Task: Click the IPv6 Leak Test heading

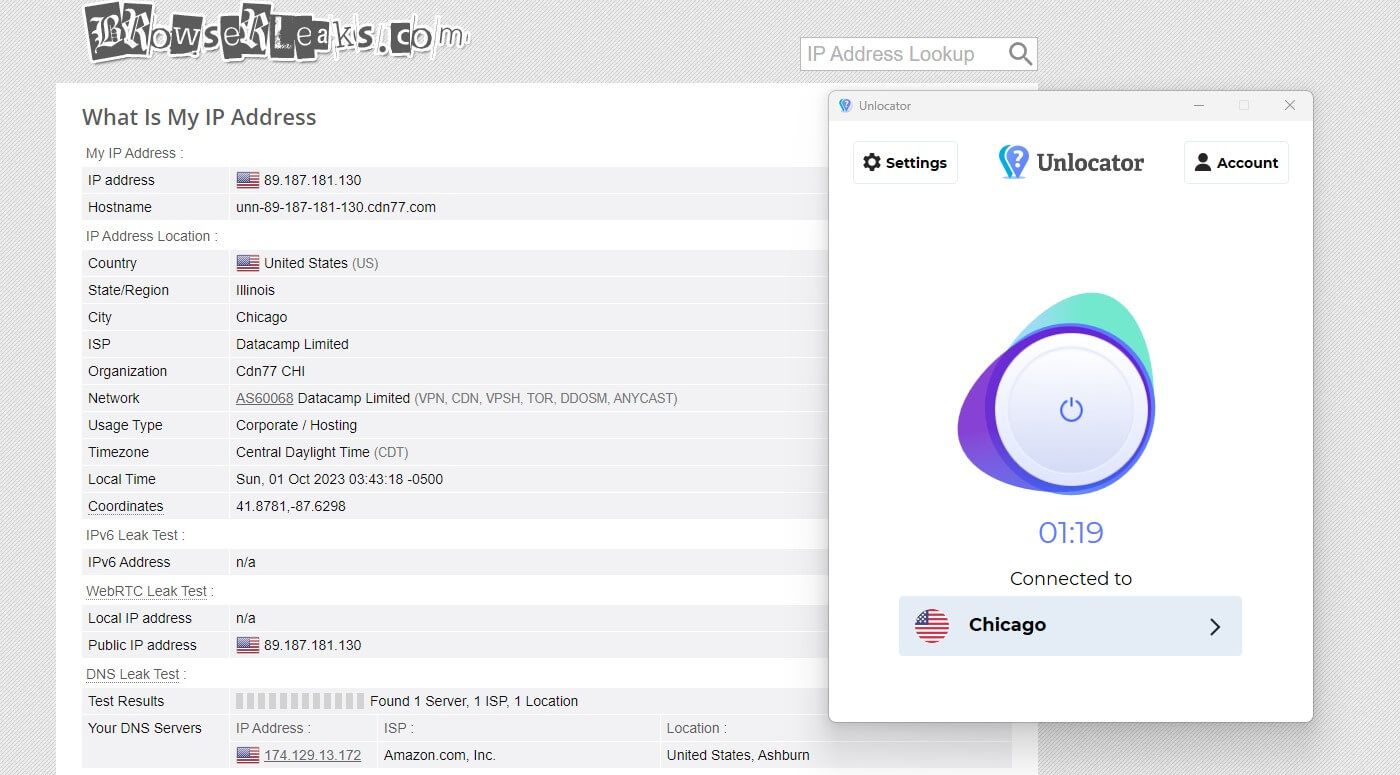Action: (135, 535)
